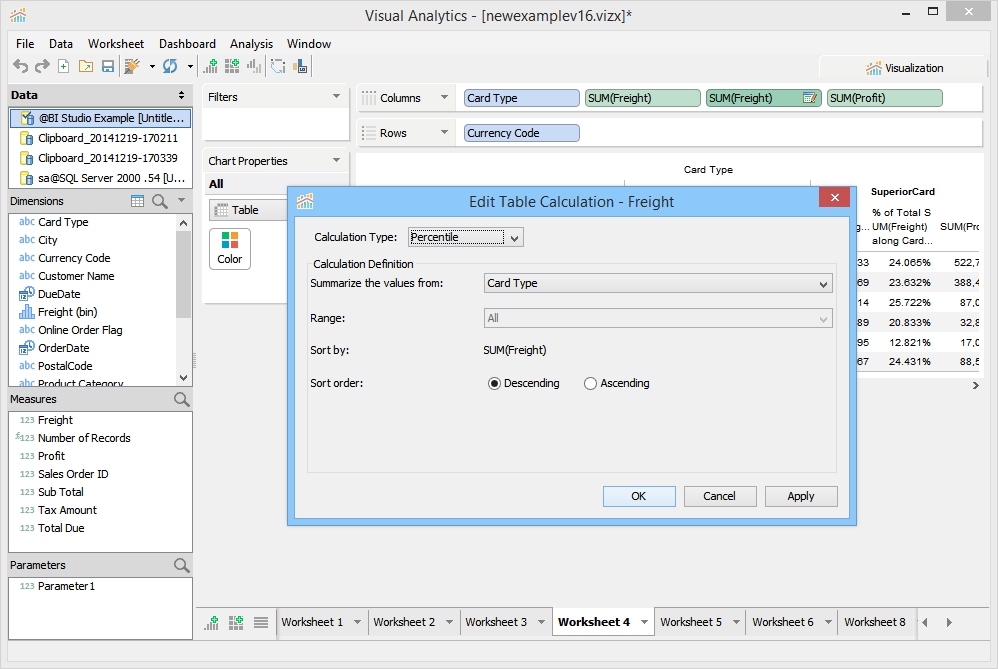The height and width of the screenshot is (669, 998).
Task: Click the Dimensions search magnifier icon
Action: [x=160, y=201]
